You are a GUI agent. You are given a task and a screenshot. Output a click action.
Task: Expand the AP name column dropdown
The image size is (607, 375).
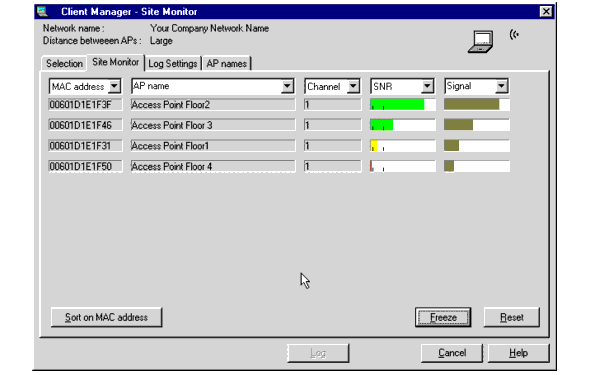pos(287,86)
